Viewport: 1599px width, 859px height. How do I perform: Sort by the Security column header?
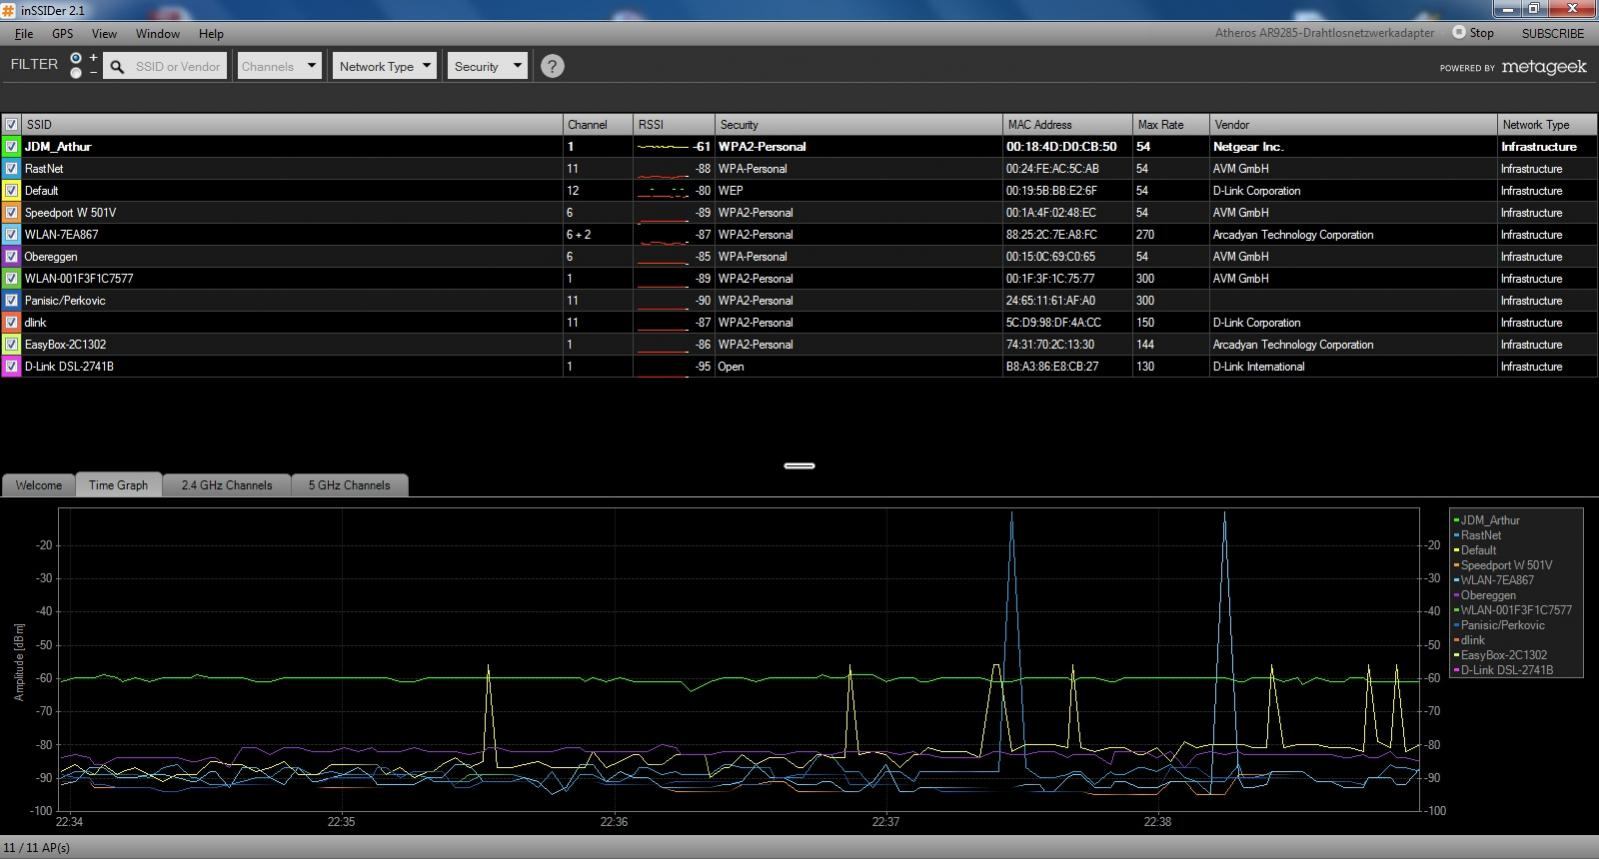(x=859, y=124)
